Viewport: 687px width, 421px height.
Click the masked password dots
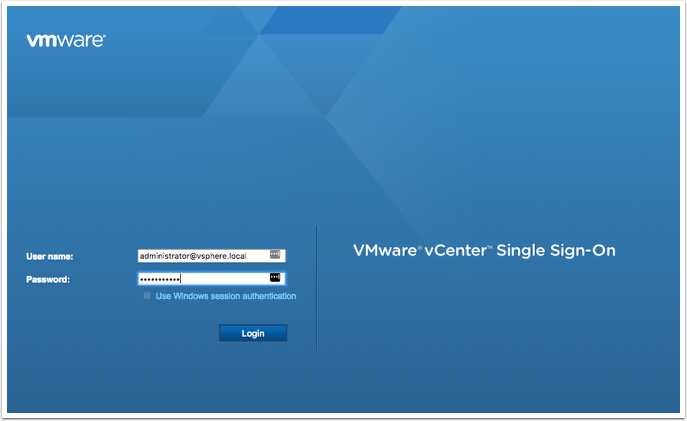160,278
